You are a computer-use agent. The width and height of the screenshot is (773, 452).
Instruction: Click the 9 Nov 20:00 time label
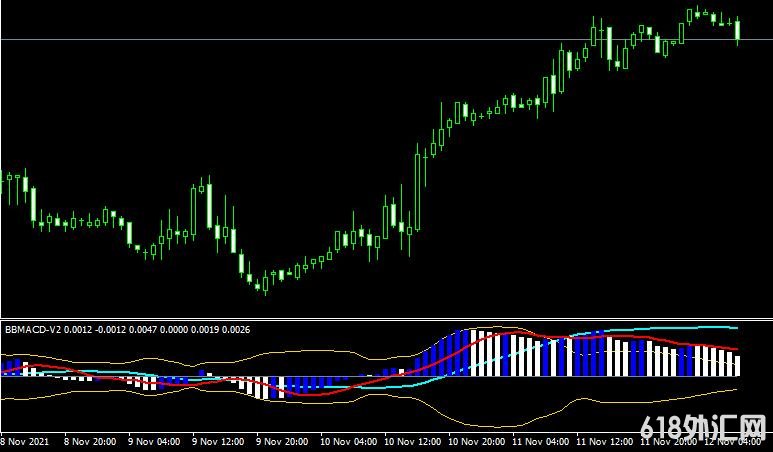(x=282, y=441)
